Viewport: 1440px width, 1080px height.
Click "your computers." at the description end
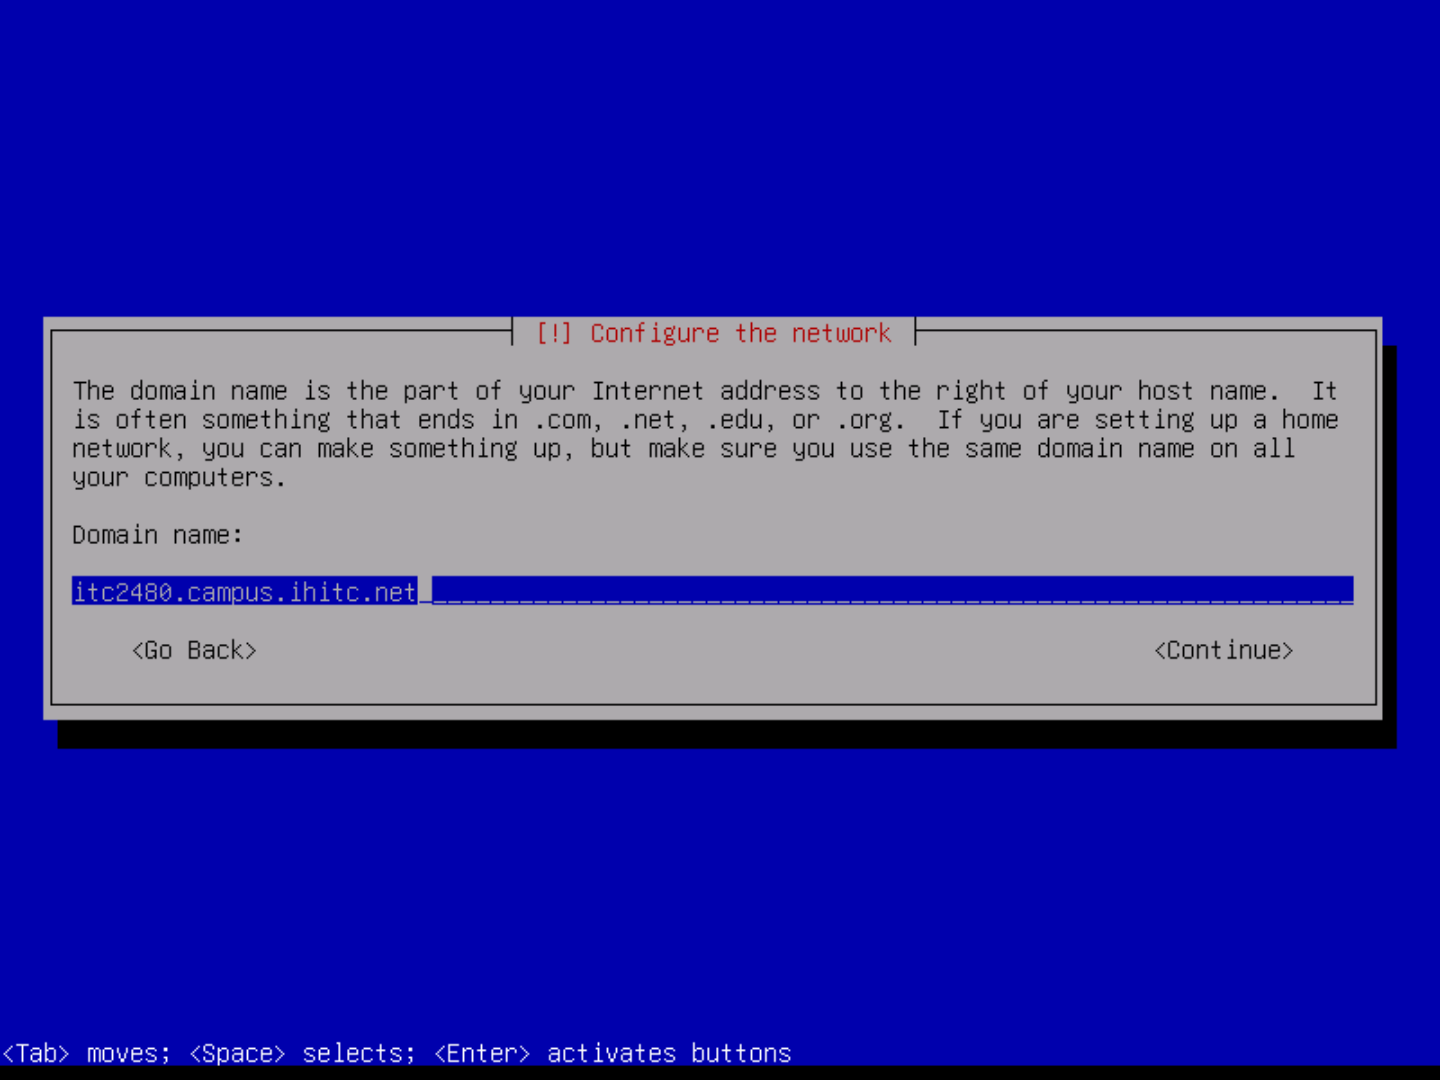coord(178,478)
